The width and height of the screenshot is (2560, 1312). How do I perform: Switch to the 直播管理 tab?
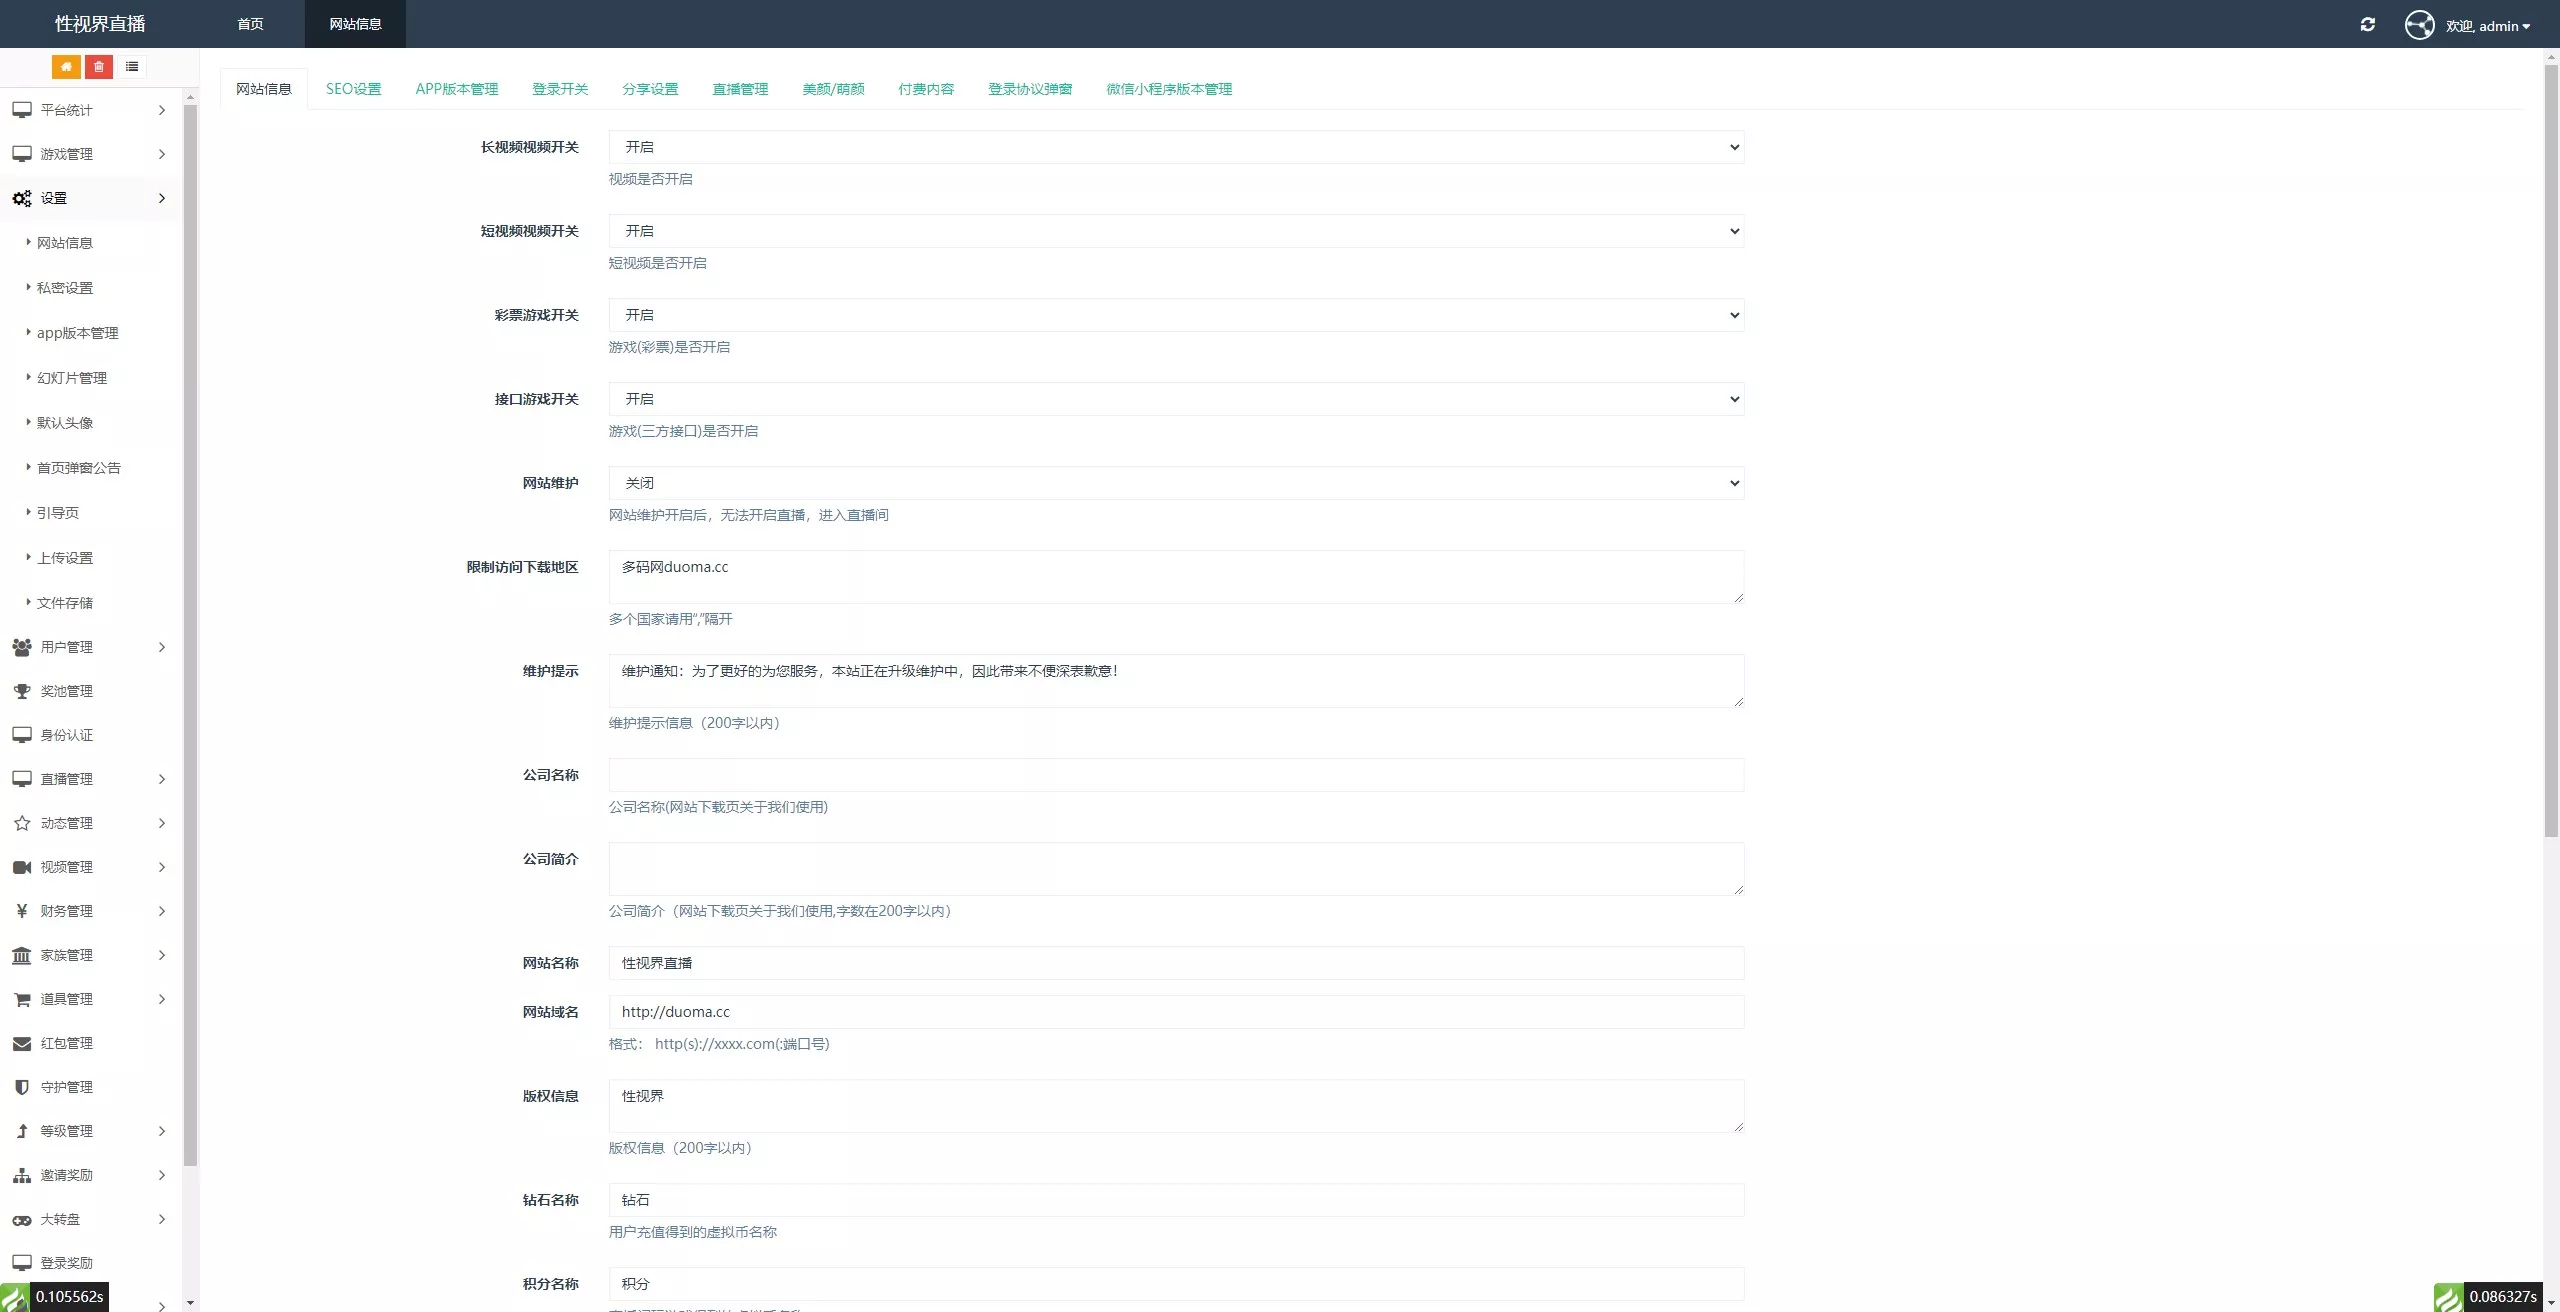coord(740,89)
